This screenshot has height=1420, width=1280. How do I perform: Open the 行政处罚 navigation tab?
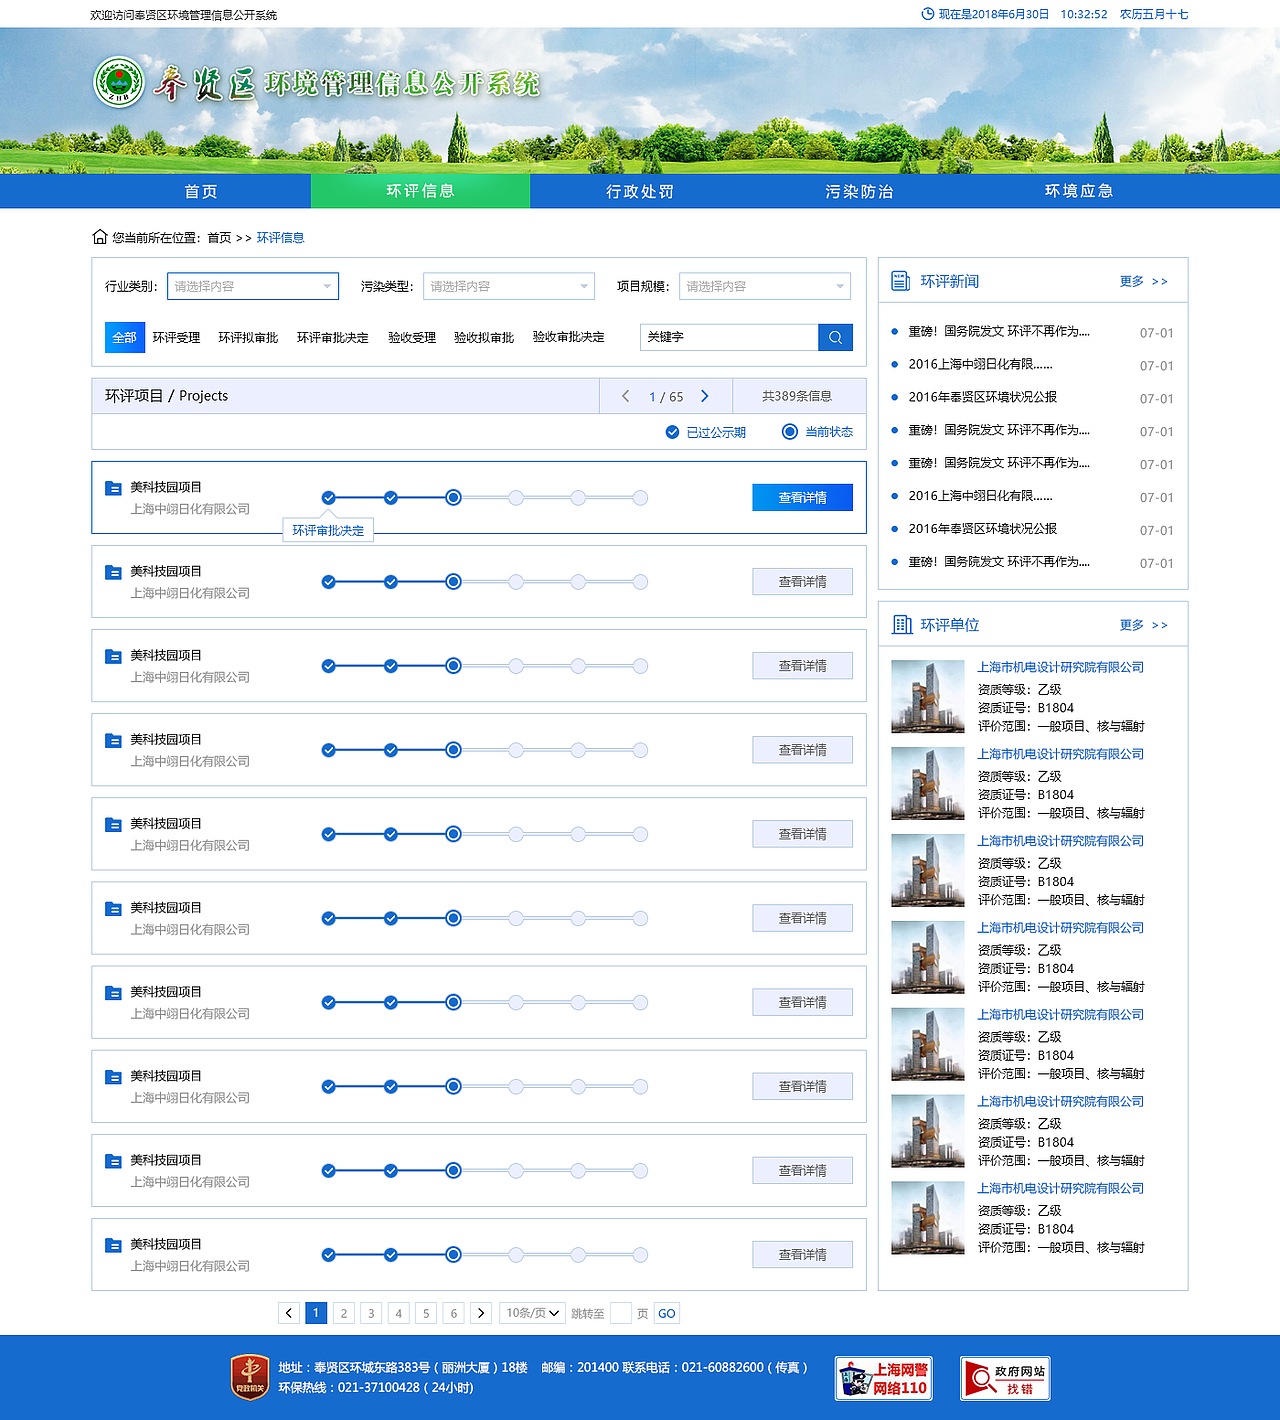tap(640, 191)
